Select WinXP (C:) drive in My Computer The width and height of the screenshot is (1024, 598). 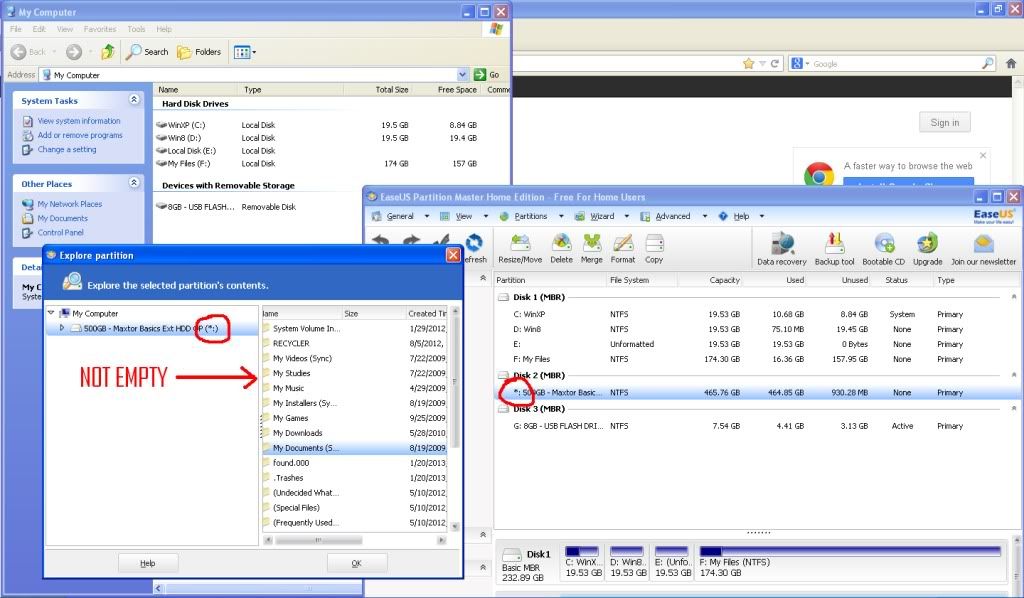point(181,125)
